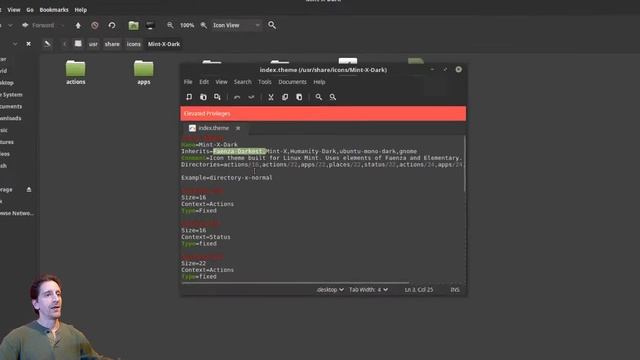Image resolution: width=640 pixels, height=360 pixels.
Task: Open the file manager's View menu
Action: click(13, 10)
